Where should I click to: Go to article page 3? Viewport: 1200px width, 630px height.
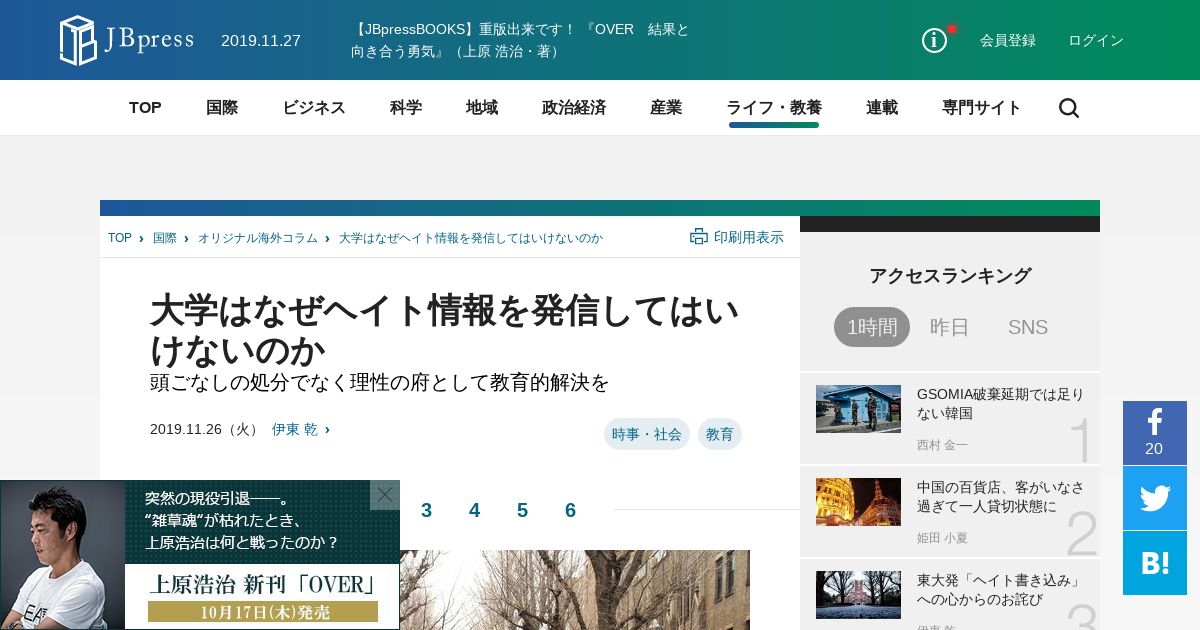426,510
